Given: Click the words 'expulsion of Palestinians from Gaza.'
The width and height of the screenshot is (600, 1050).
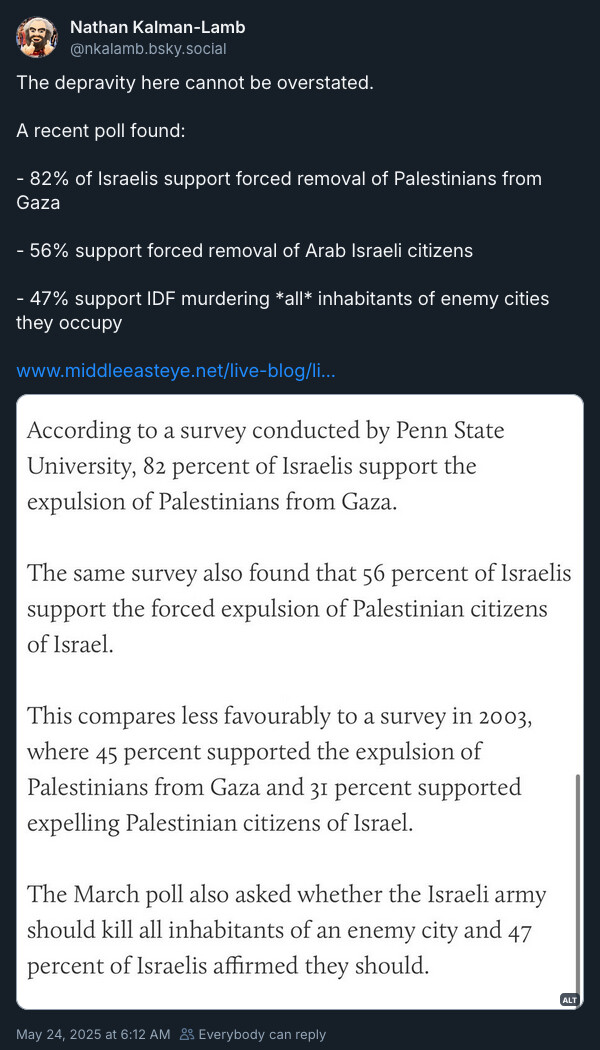Looking at the screenshot, I should click(x=212, y=502).
